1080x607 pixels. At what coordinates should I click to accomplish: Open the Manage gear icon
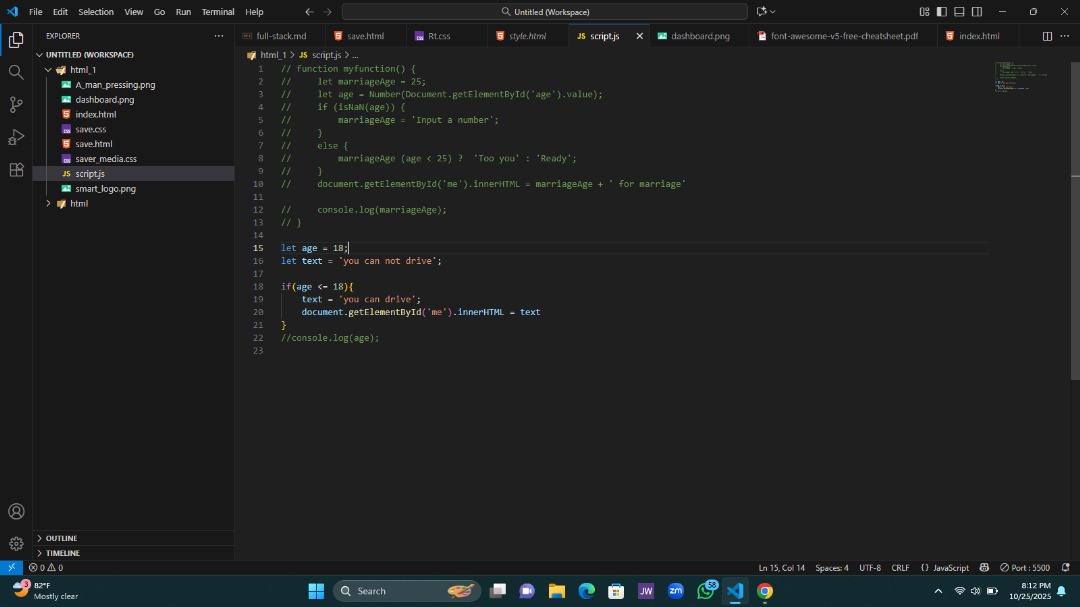[x=16, y=544]
